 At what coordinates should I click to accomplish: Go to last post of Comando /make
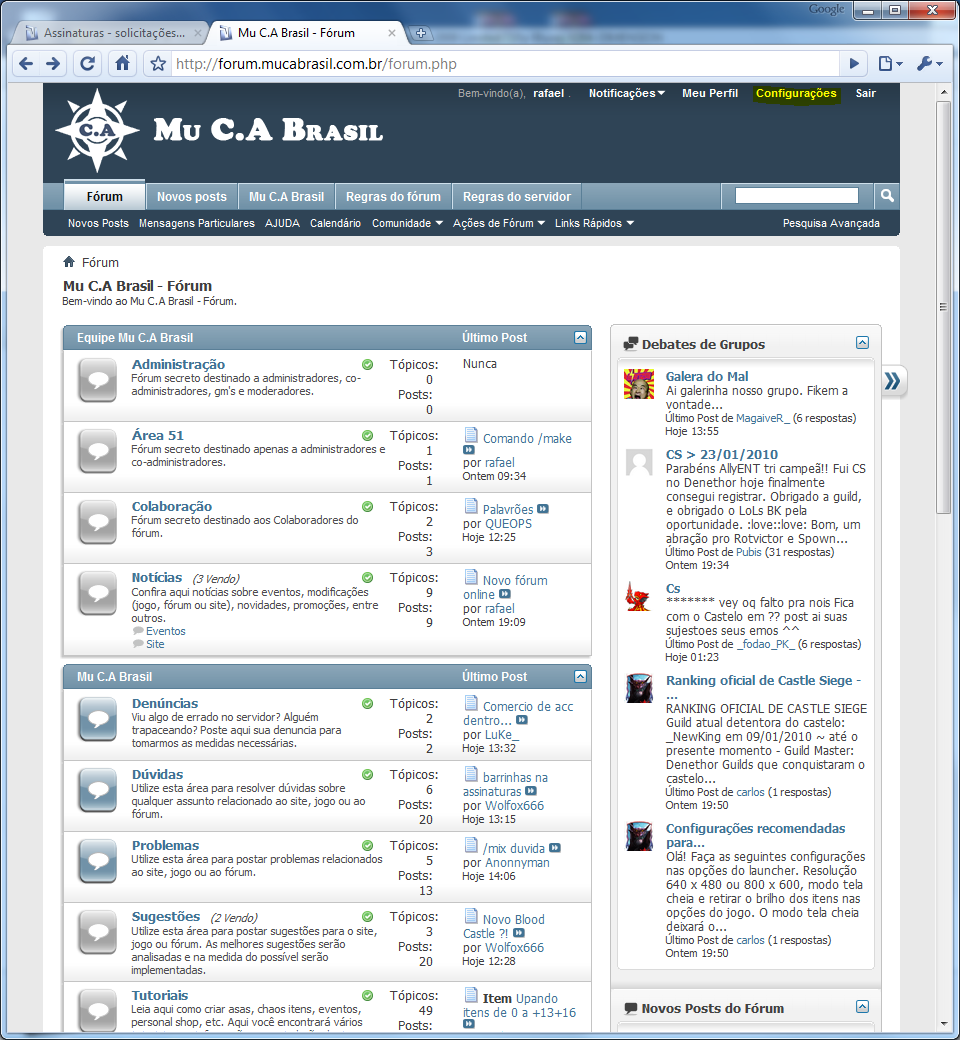click(x=469, y=450)
